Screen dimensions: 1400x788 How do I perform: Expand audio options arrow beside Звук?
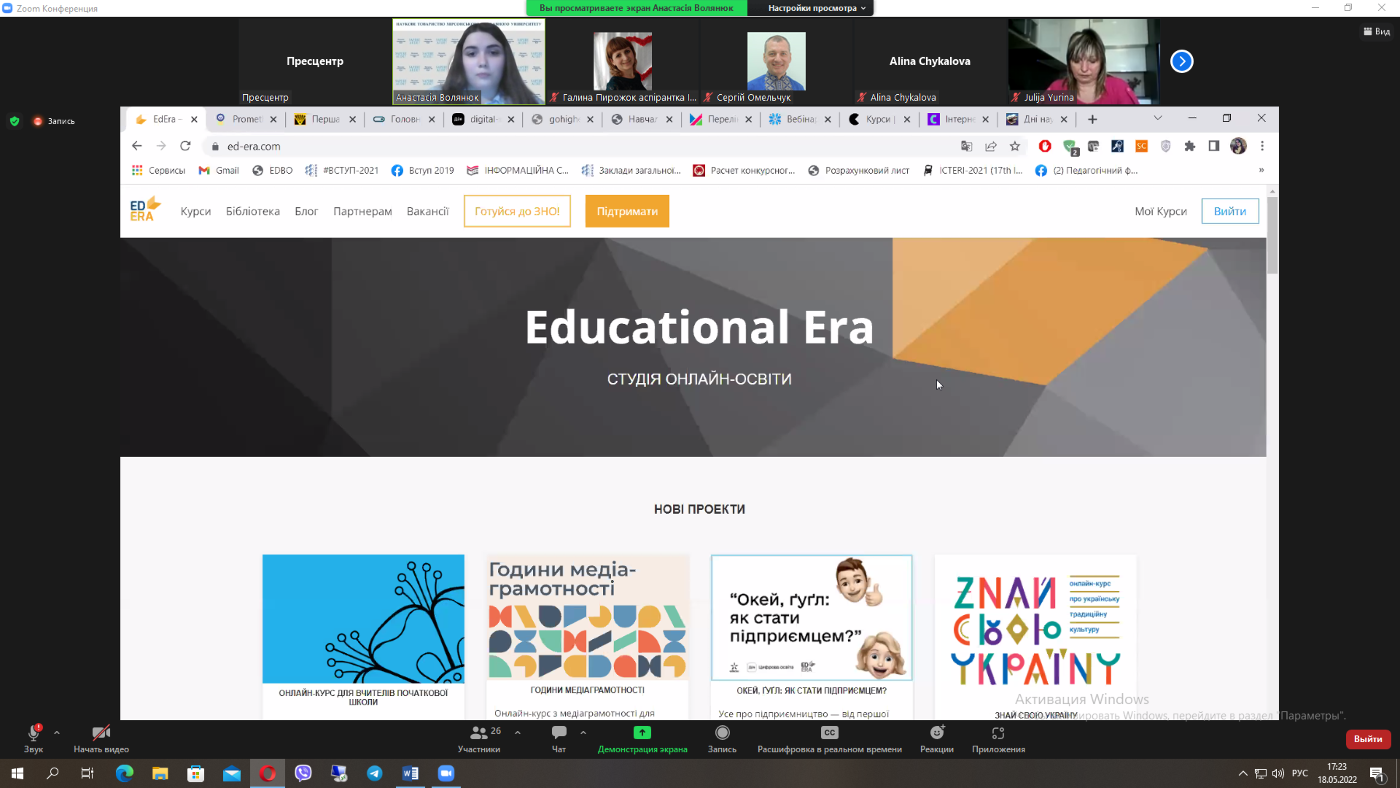(57, 733)
